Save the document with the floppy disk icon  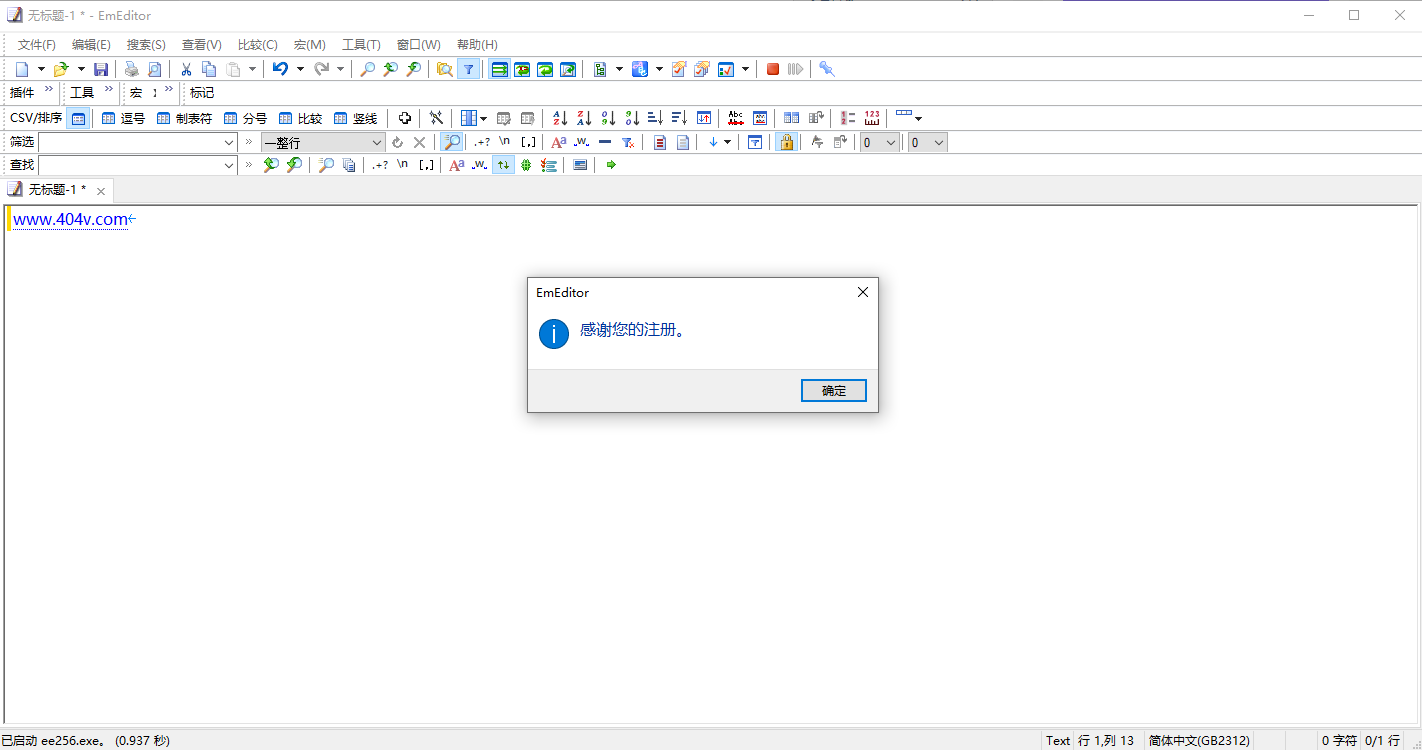coord(101,69)
